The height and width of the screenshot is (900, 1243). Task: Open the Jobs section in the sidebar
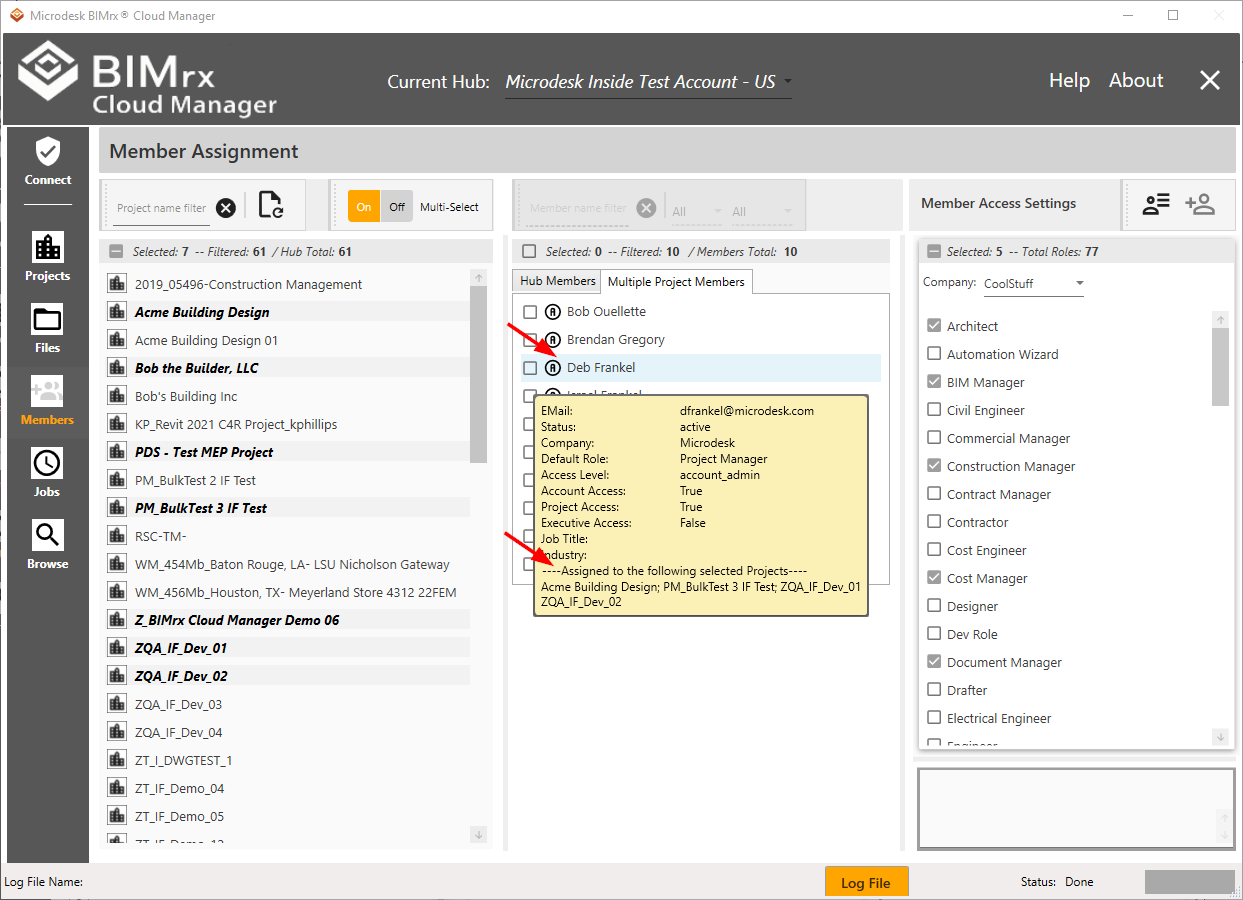[48, 473]
